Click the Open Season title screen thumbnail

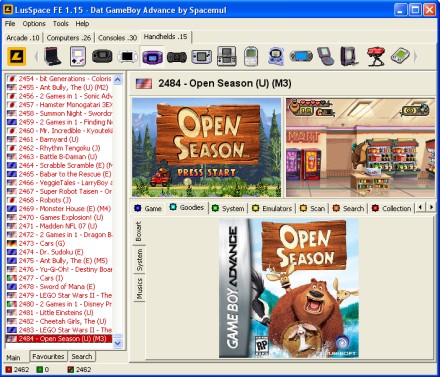[x=207, y=147]
